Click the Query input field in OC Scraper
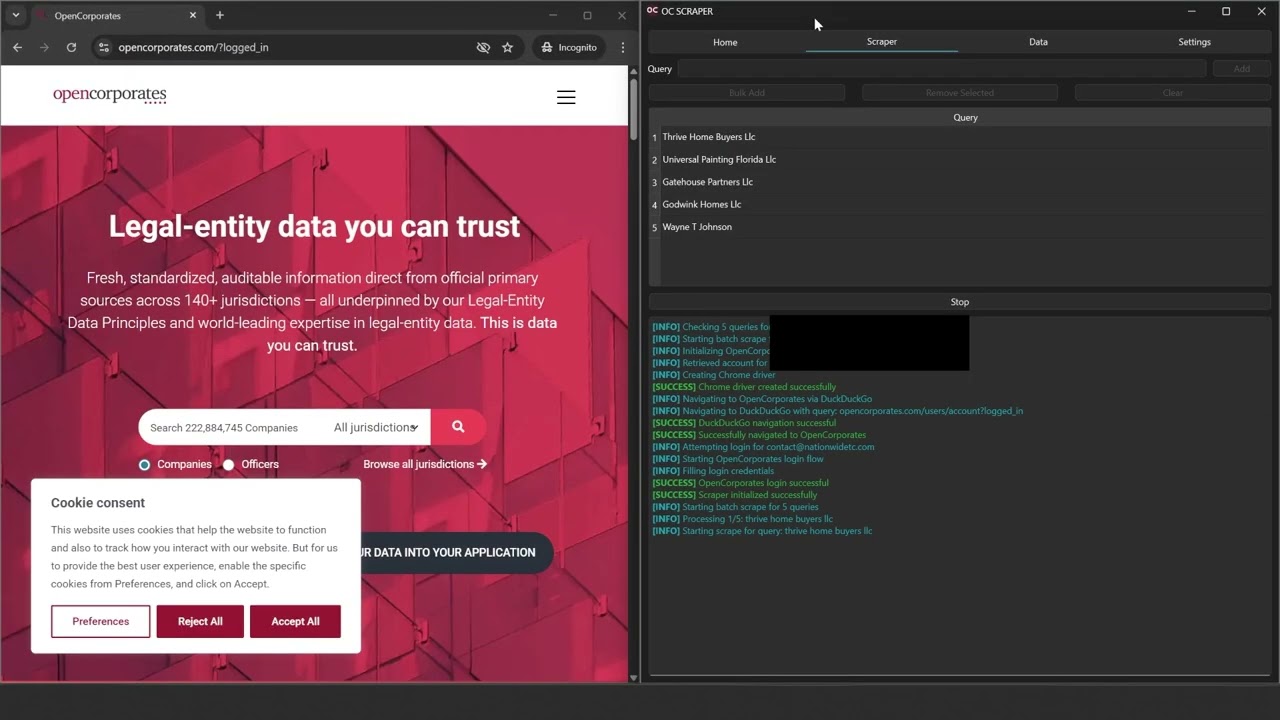Viewport: 1280px width, 720px height. click(x=942, y=69)
